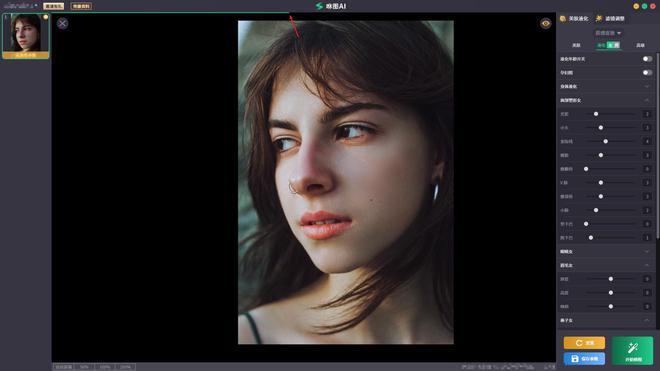
Task: Toggle the second switch below the first one
Action: point(647,72)
